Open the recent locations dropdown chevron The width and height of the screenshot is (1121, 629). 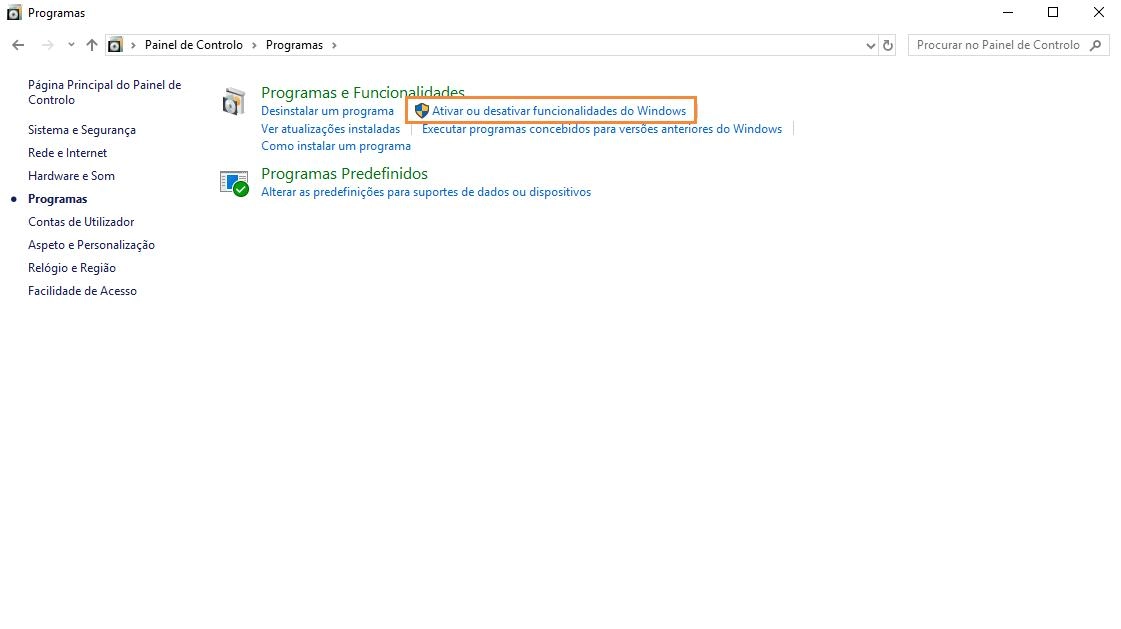(71, 45)
